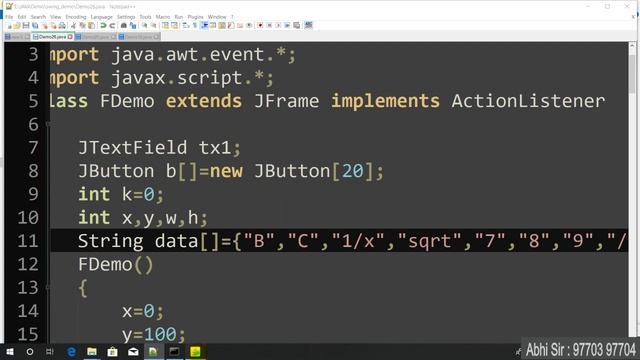This screenshot has width=640, height=360.
Task: Click the Playback macro icon
Action: click(x=278, y=26)
